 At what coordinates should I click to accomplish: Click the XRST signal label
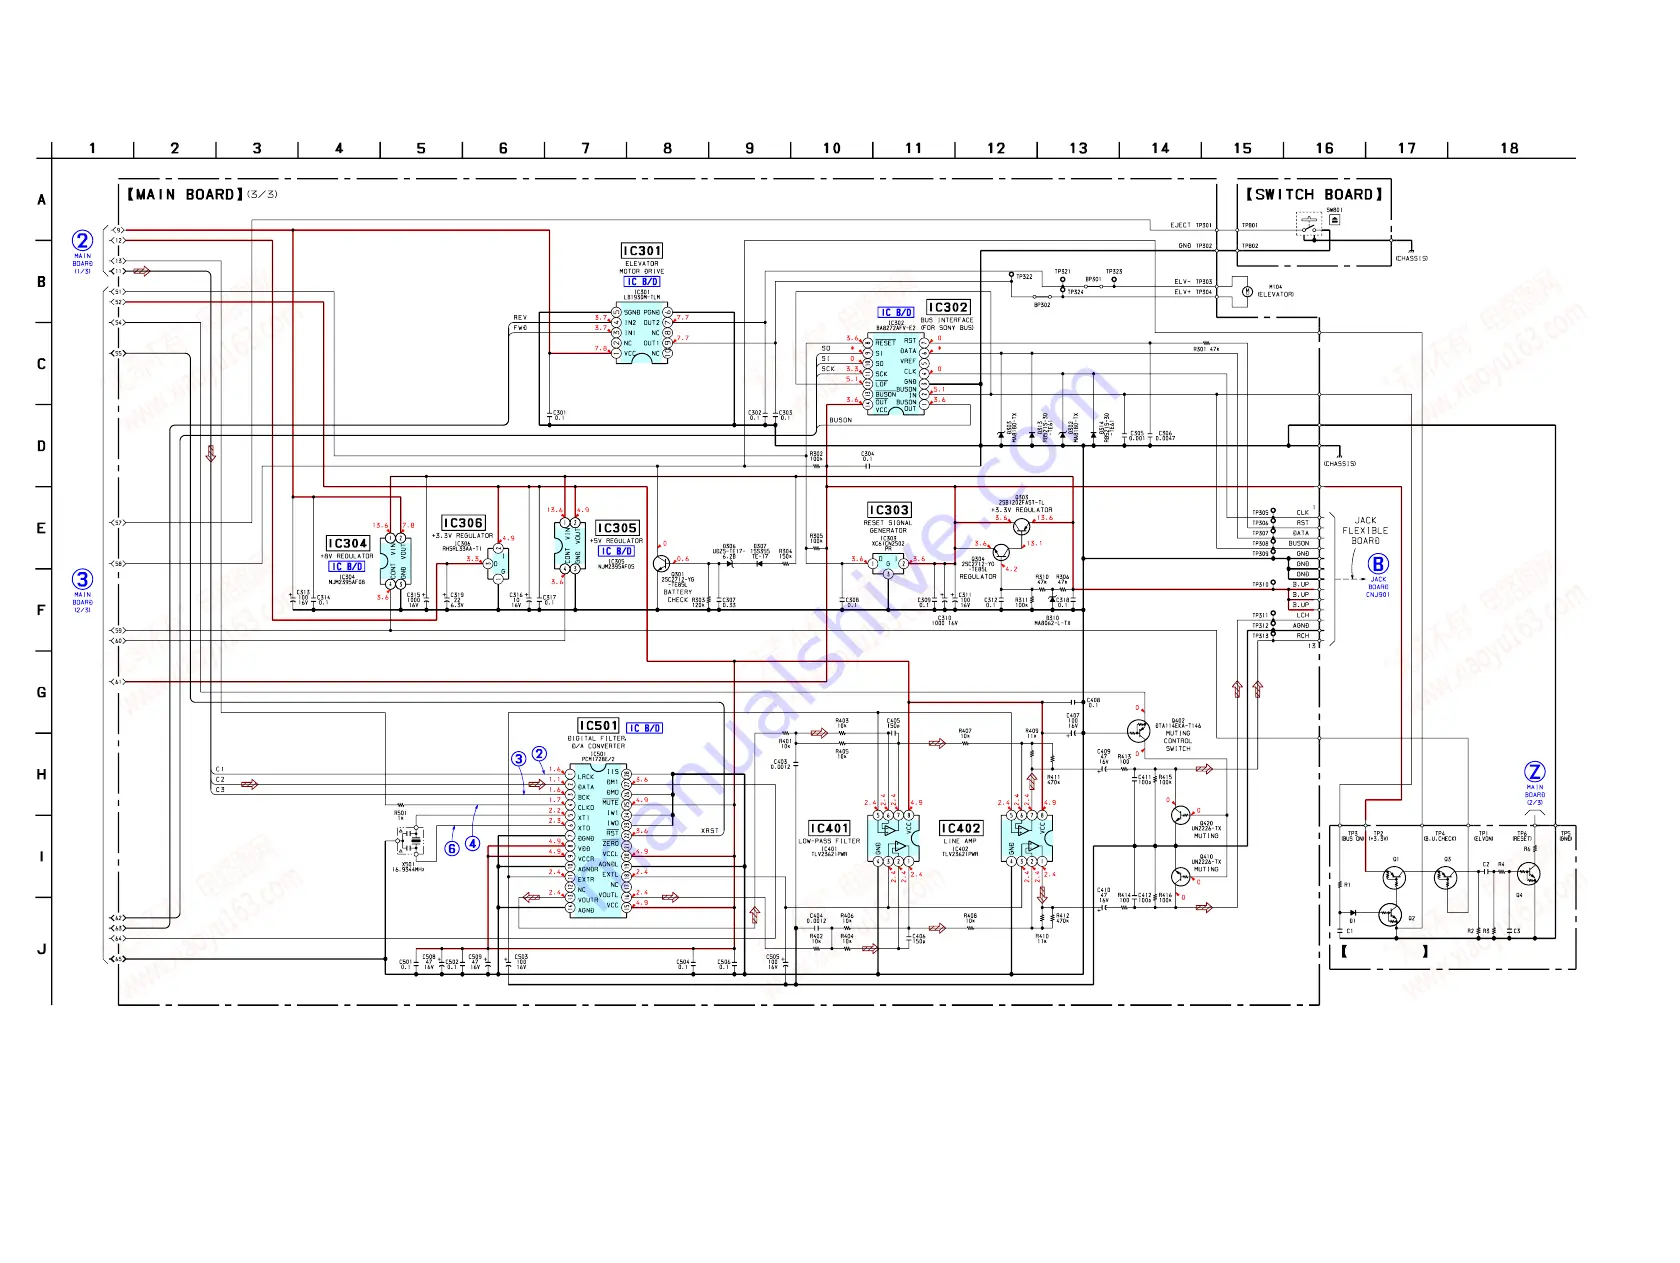pos(710,831)
